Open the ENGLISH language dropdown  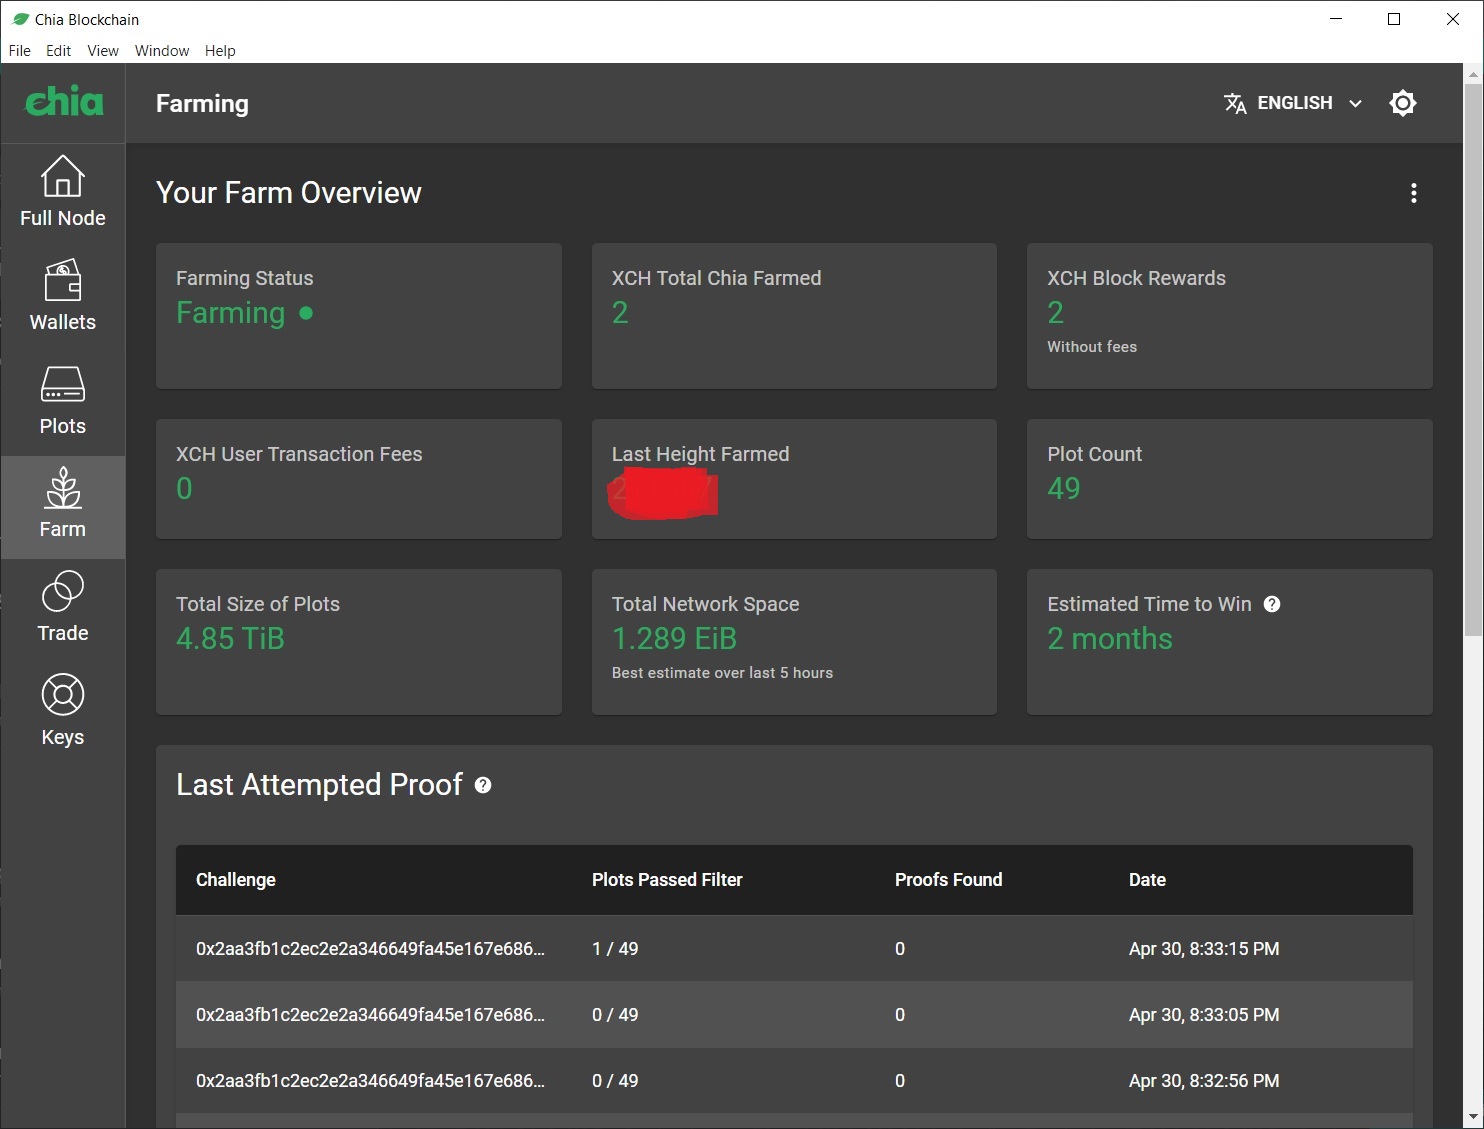coord(1293,103)
